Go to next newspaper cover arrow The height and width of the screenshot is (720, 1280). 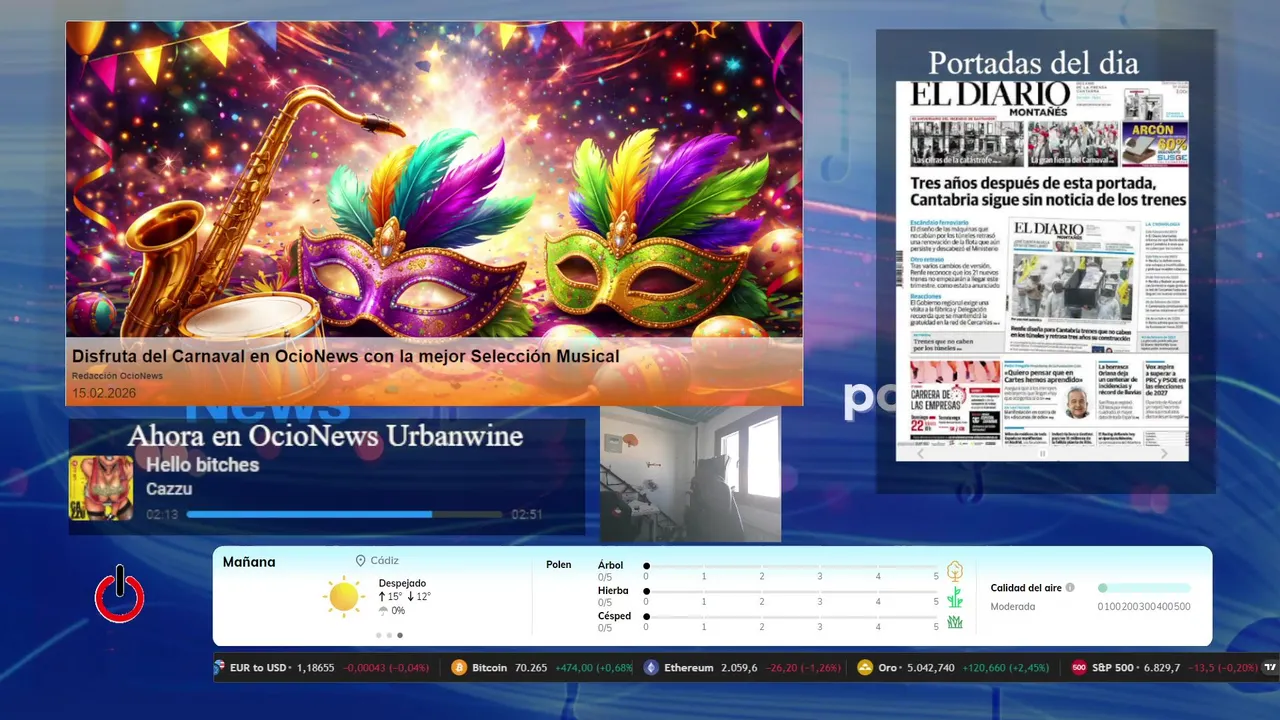click(1164, 453)
